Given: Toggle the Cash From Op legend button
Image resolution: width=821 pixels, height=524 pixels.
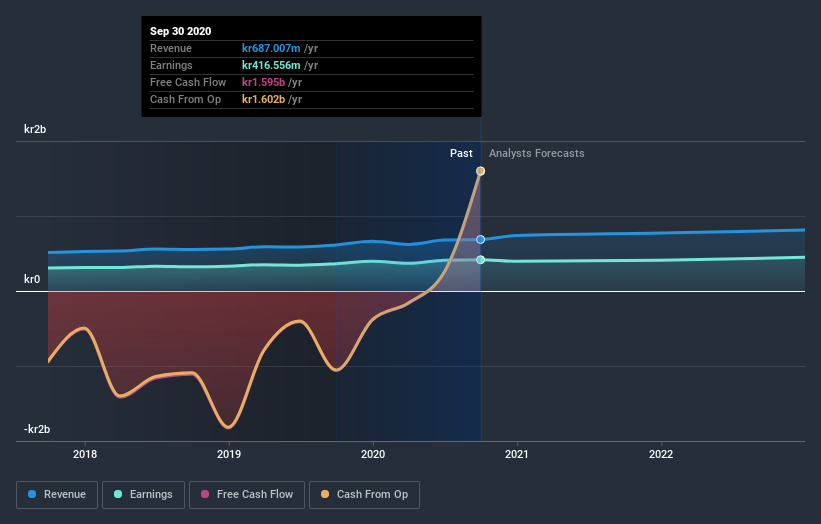Looking at the screenshot, I should click(364, 495).
